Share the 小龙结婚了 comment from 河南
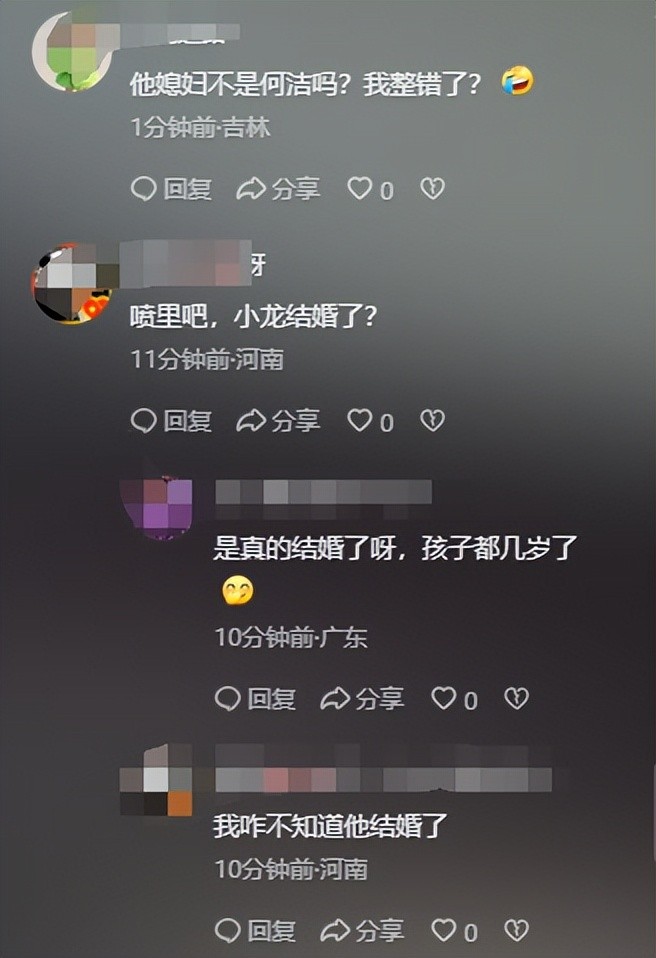Screen dimensions: 656x958 (279, 421)
